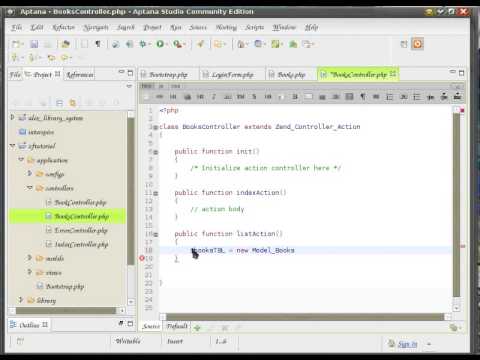Collapse the zftutorial project node
Screen dimensions: 480x360
(x=12, y=146)
